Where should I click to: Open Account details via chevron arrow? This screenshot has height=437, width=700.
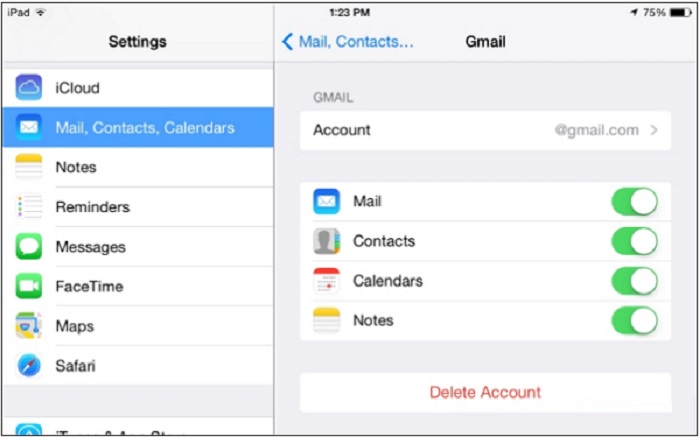pyautogui.click(x=654, y=130)
